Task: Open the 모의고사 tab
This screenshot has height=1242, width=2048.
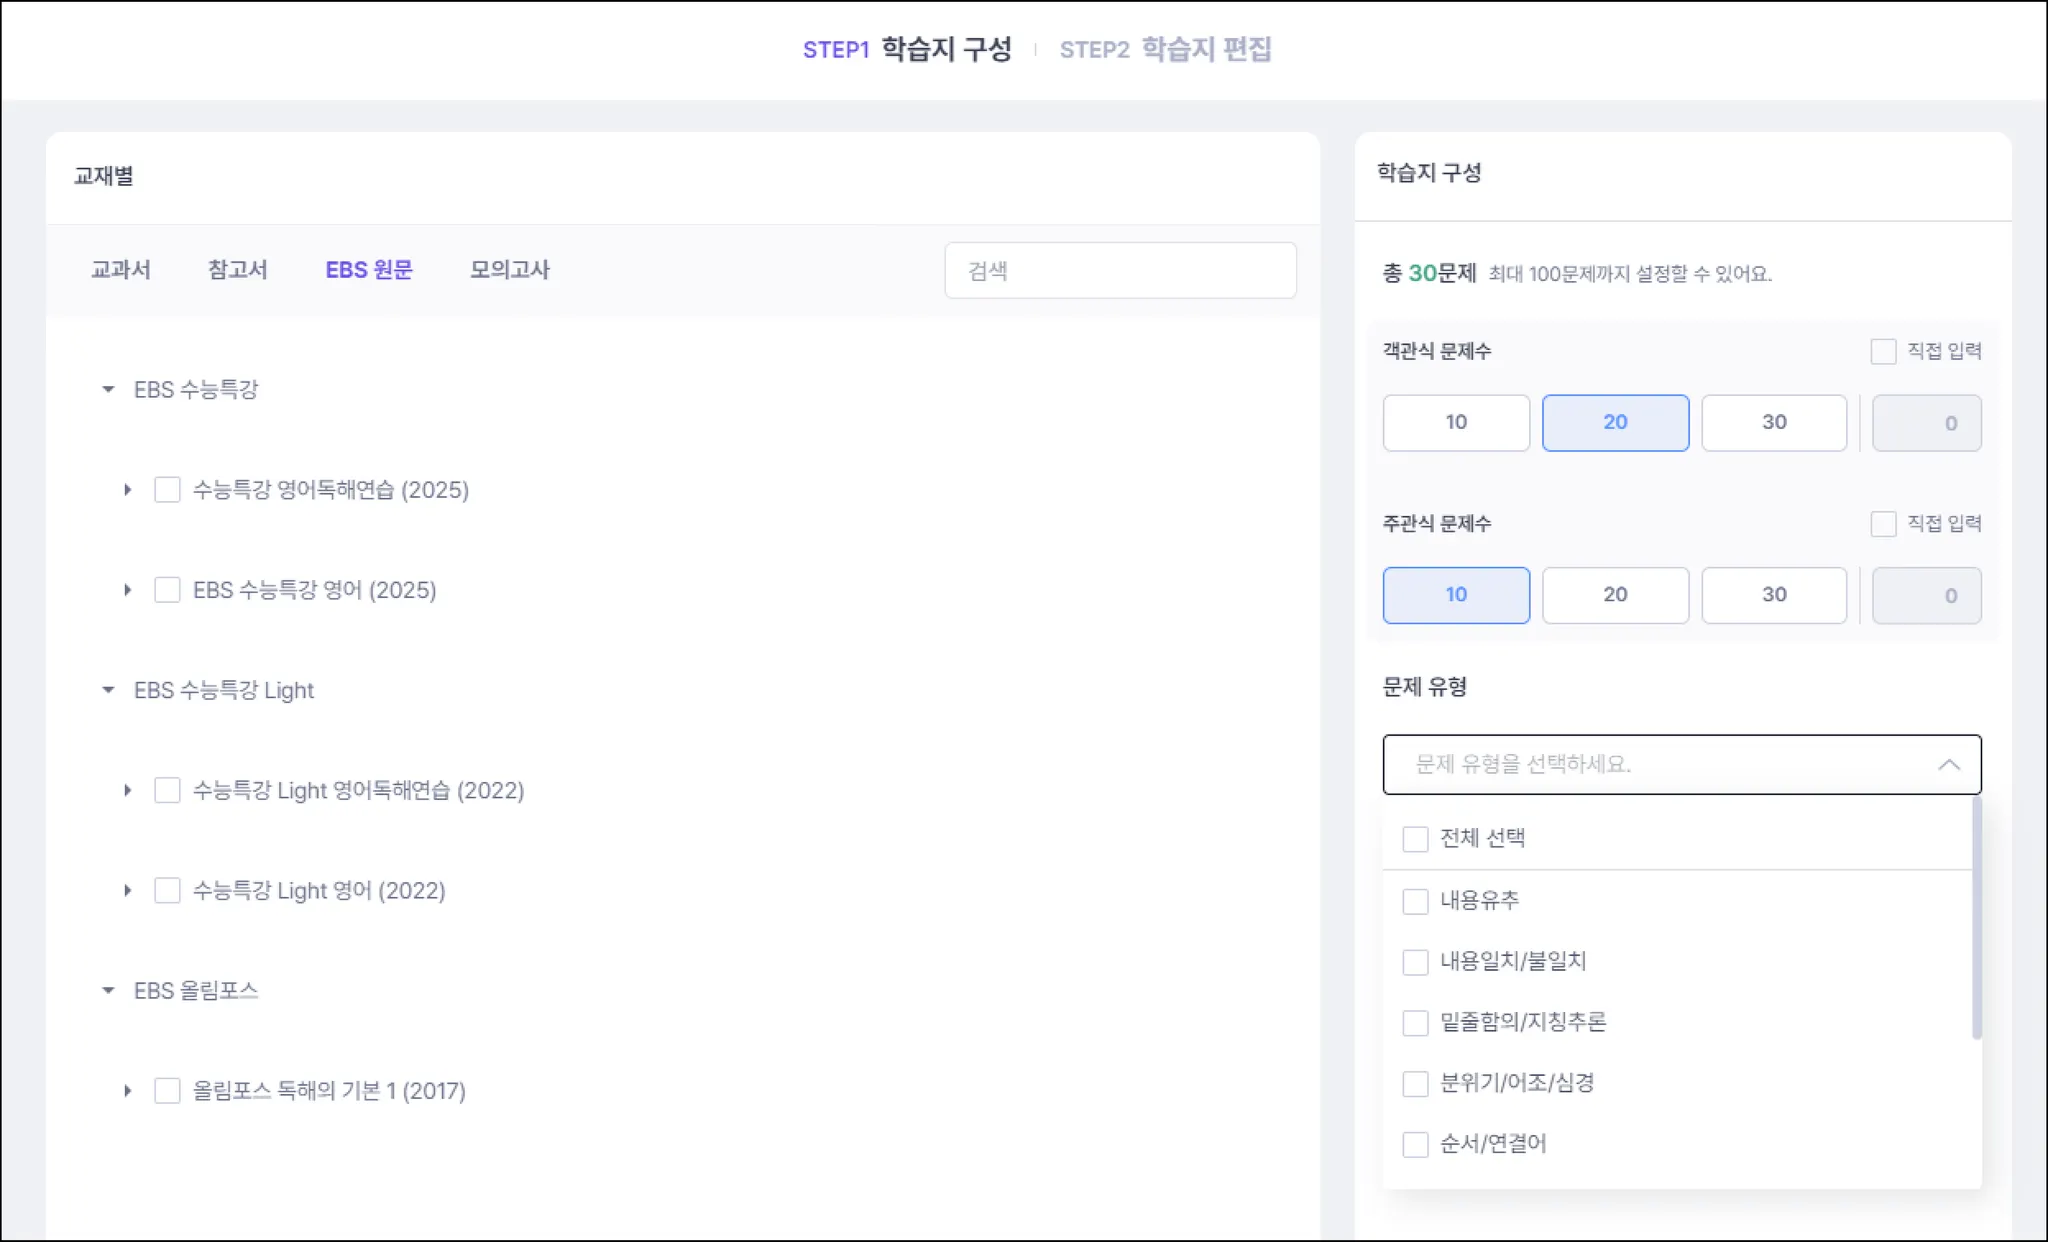Action: [509, 270]
